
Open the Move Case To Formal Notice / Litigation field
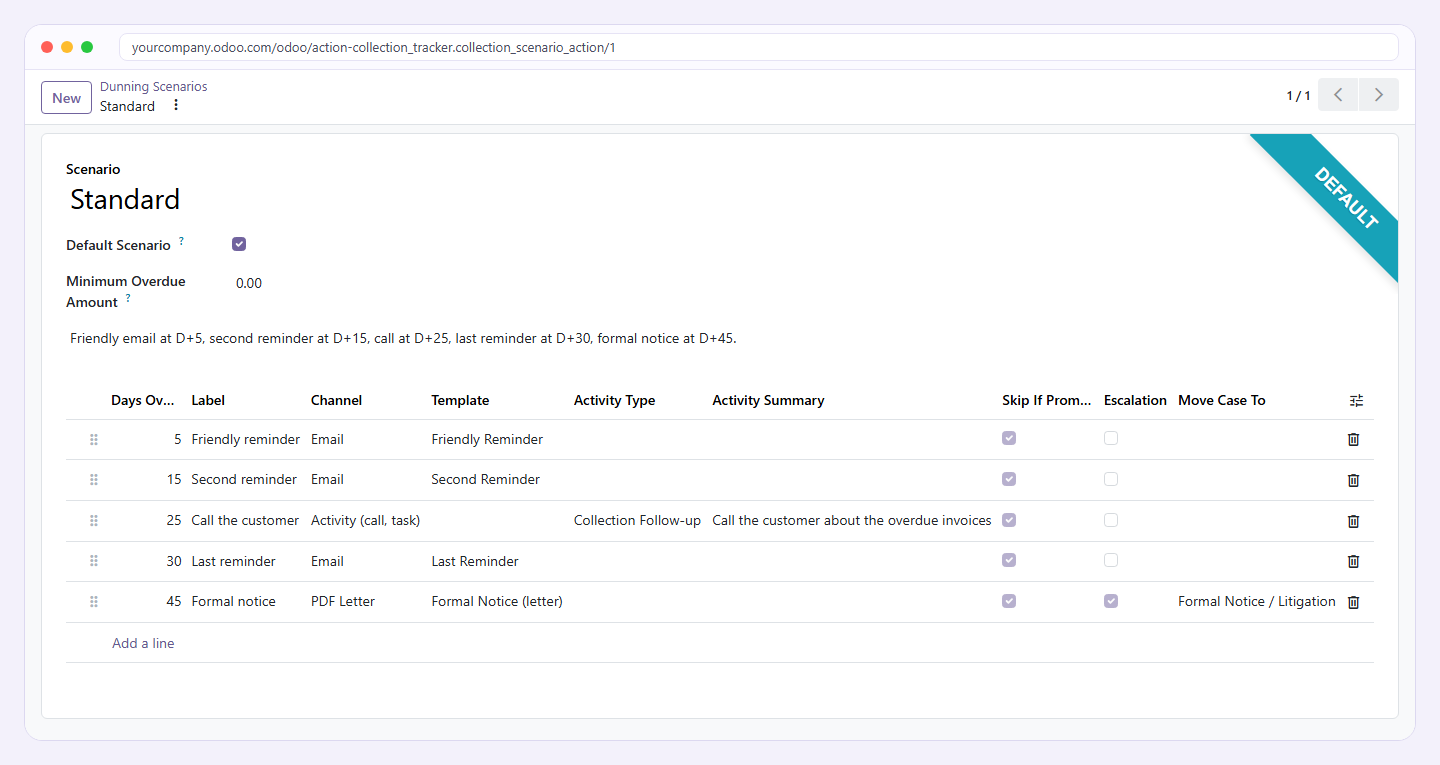coord(1257,601)
